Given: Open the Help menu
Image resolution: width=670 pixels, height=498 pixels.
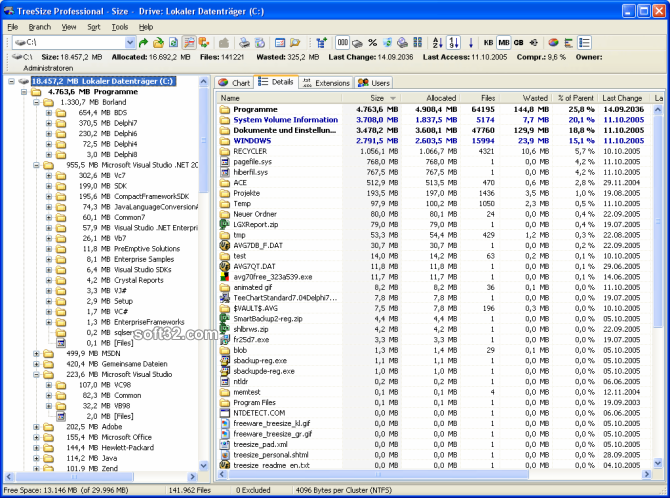Looking at the screenshot, I should 146,27.
